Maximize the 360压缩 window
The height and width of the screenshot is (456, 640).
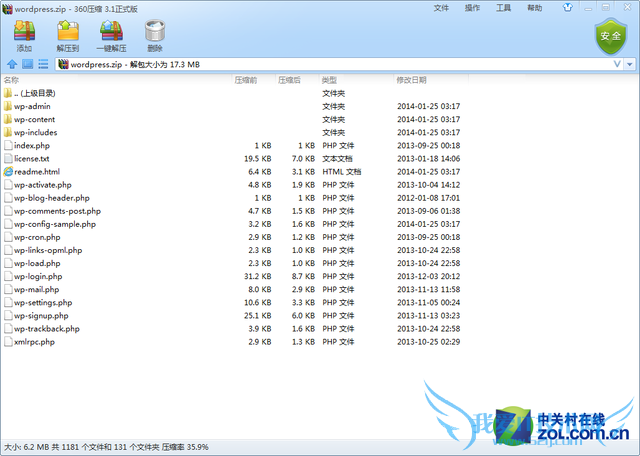606,8
